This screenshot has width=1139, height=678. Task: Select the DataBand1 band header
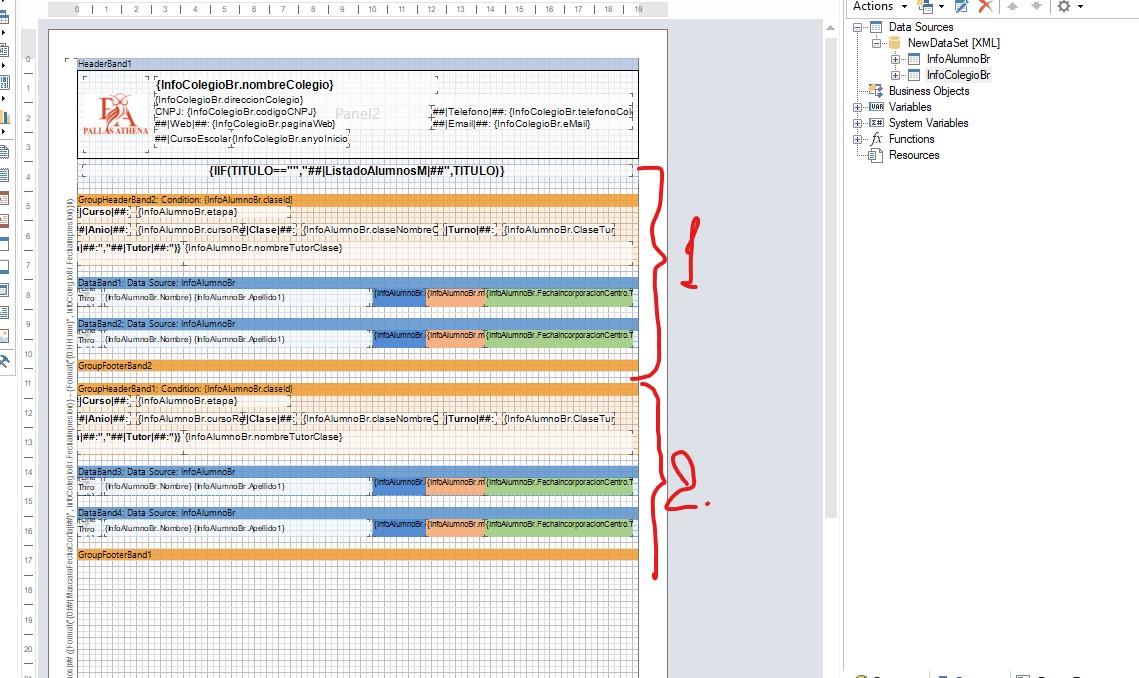click(357, 283)
